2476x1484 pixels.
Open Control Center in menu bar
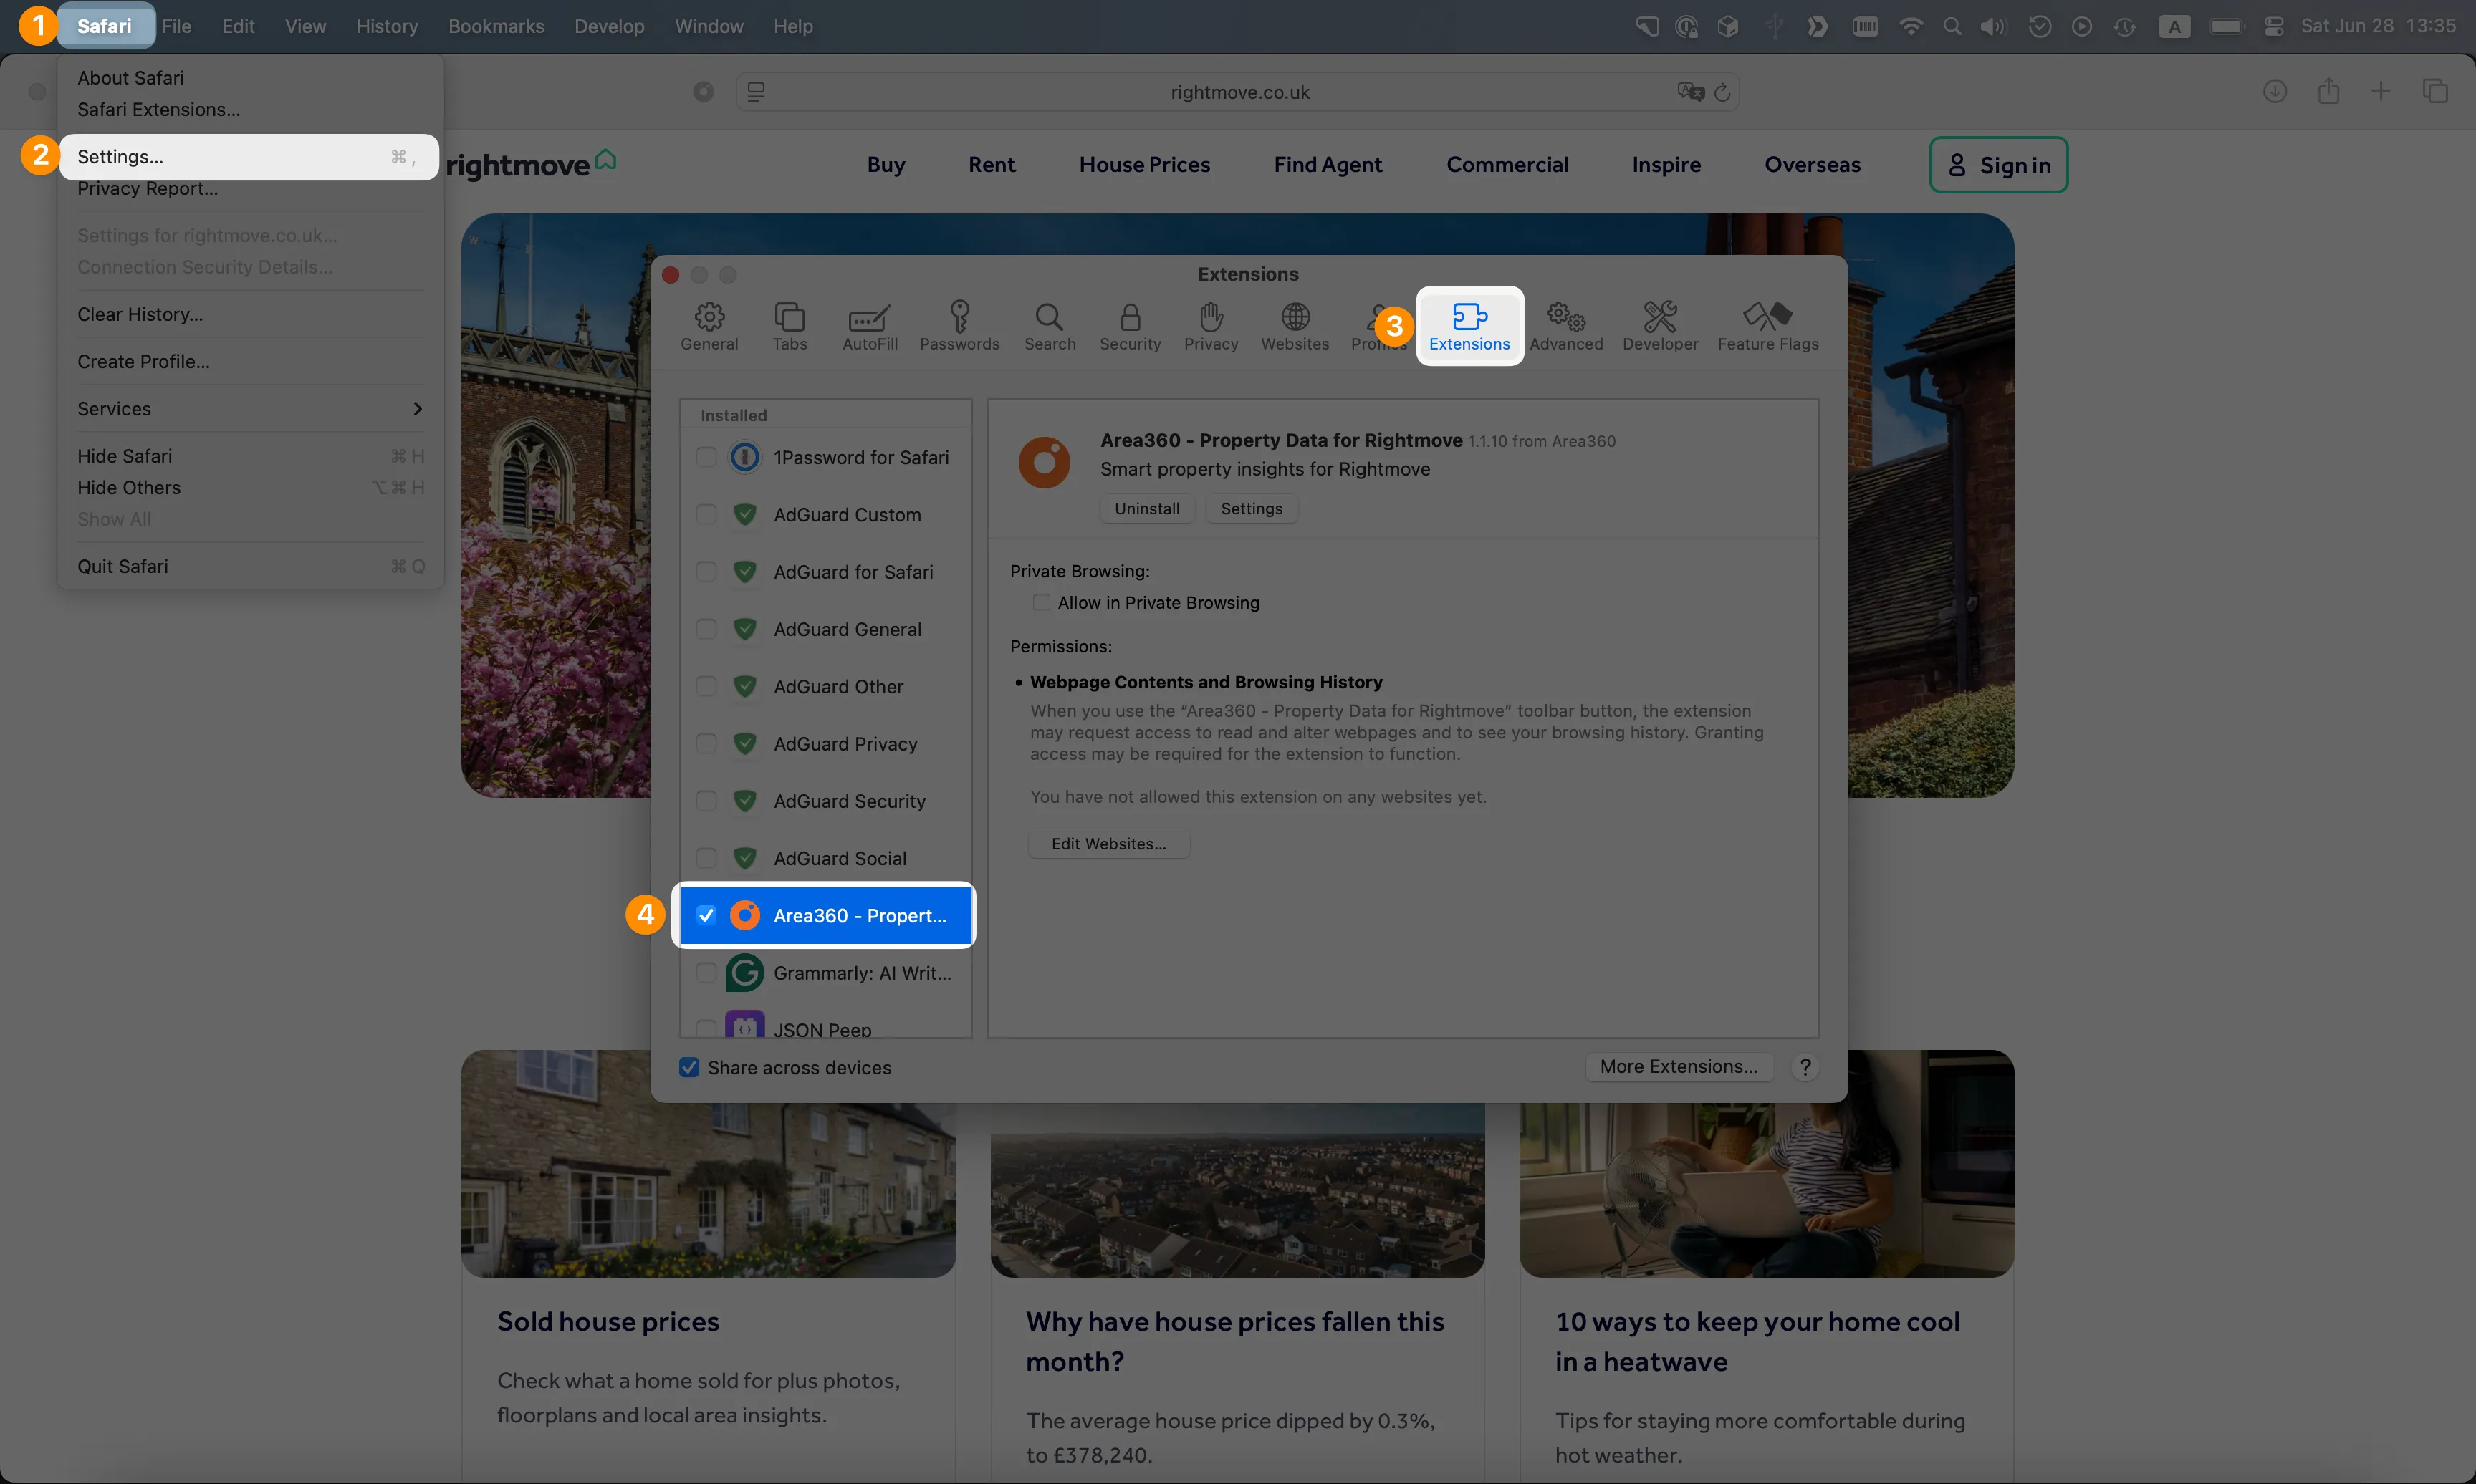tap(2273, 26)
